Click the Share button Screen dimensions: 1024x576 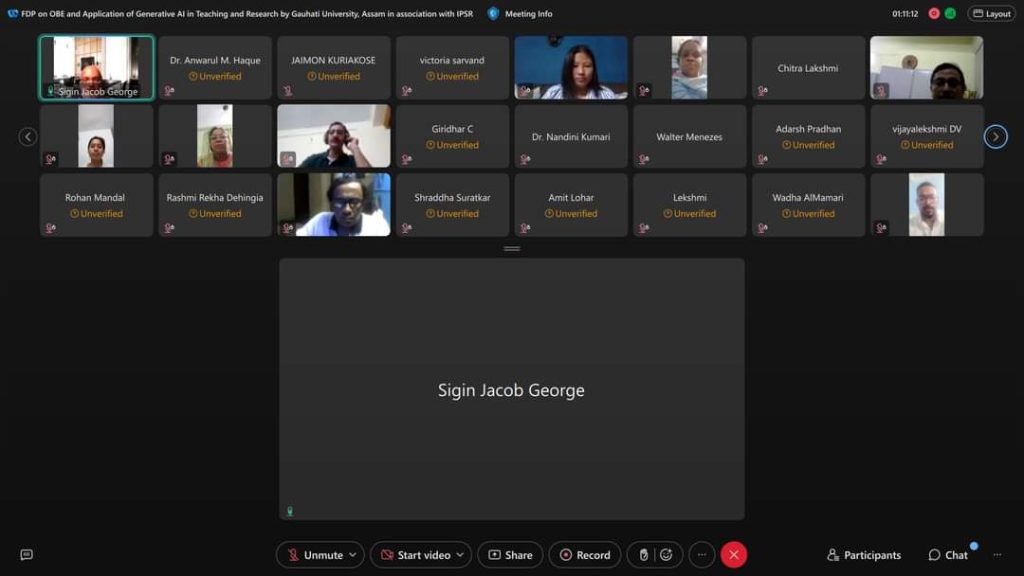(x=510, y=555)
